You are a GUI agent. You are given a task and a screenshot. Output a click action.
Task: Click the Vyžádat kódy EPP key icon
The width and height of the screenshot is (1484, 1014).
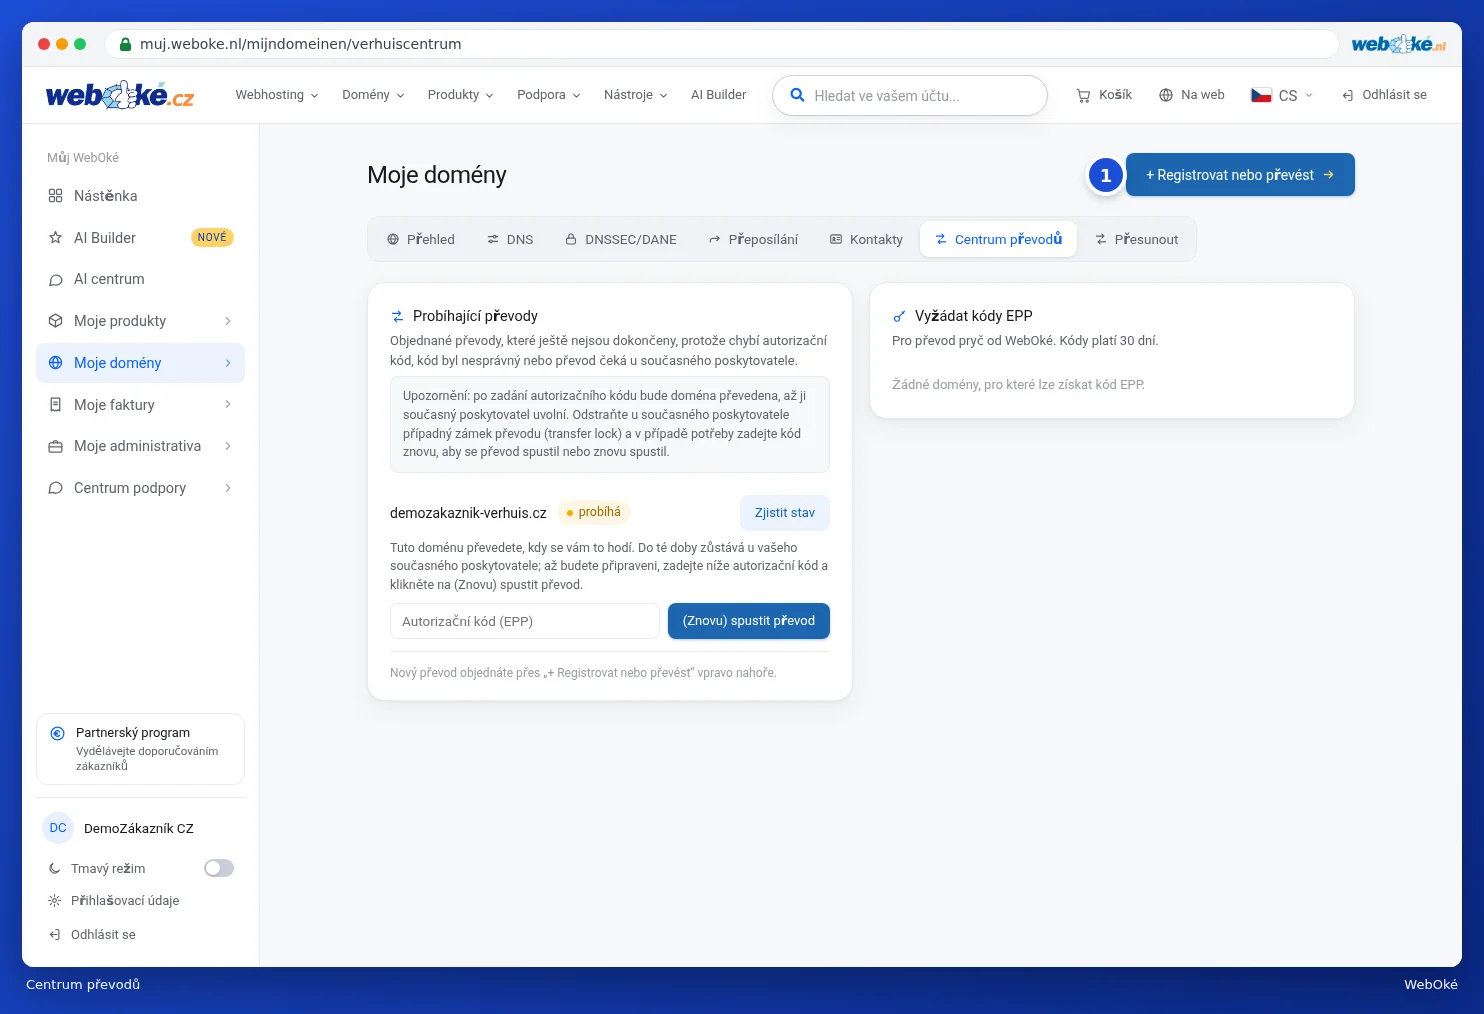point(899,316)
